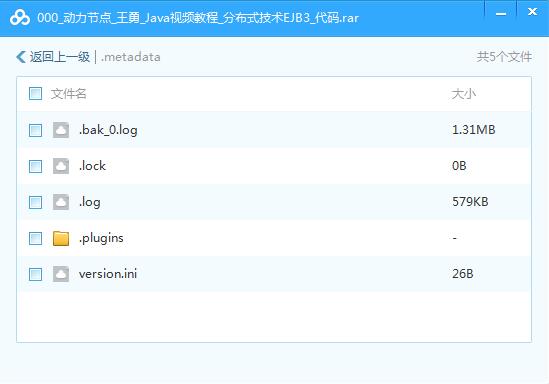Screen dimensions: 549x384
Task: Select the version.ini file name
Action: [x=108, y=274]
